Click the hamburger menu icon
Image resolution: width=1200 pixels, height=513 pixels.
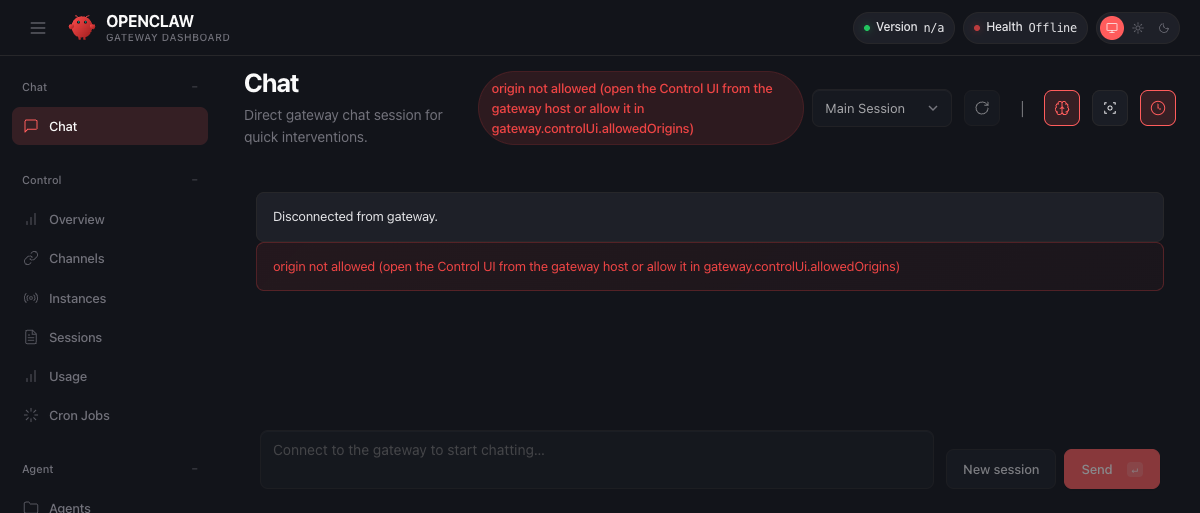38,28
